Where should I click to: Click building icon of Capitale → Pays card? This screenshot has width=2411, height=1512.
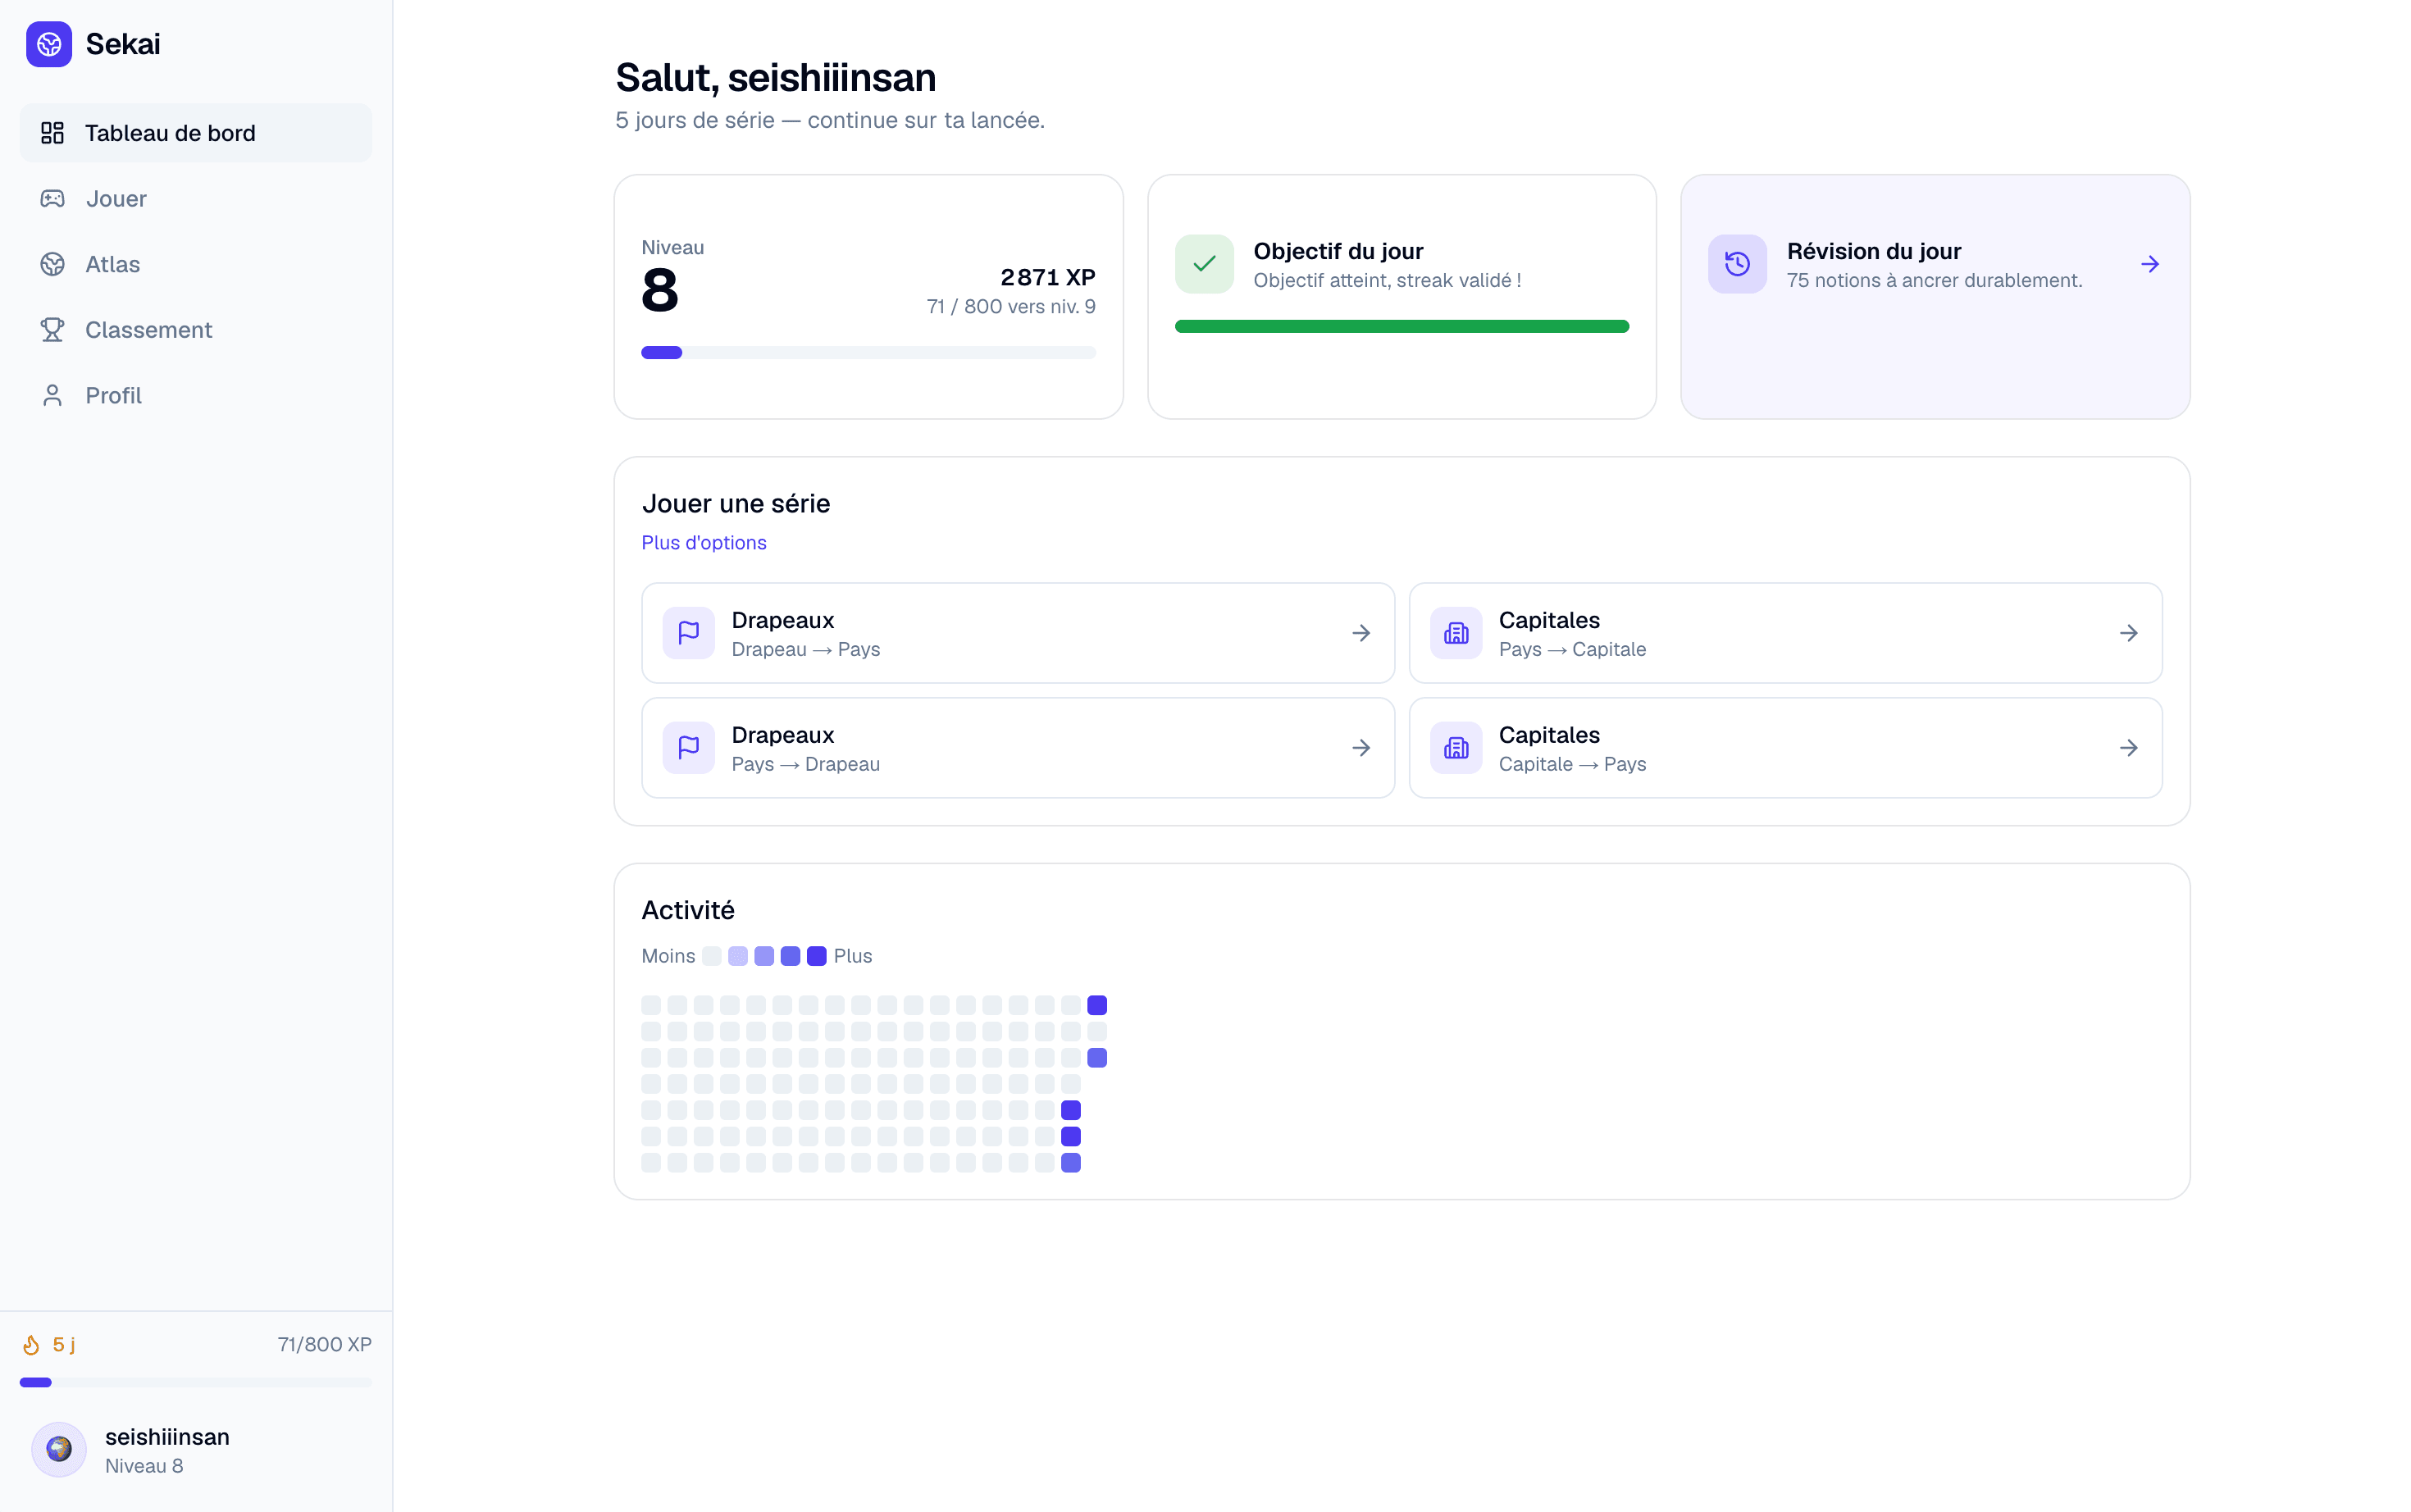1456,748
